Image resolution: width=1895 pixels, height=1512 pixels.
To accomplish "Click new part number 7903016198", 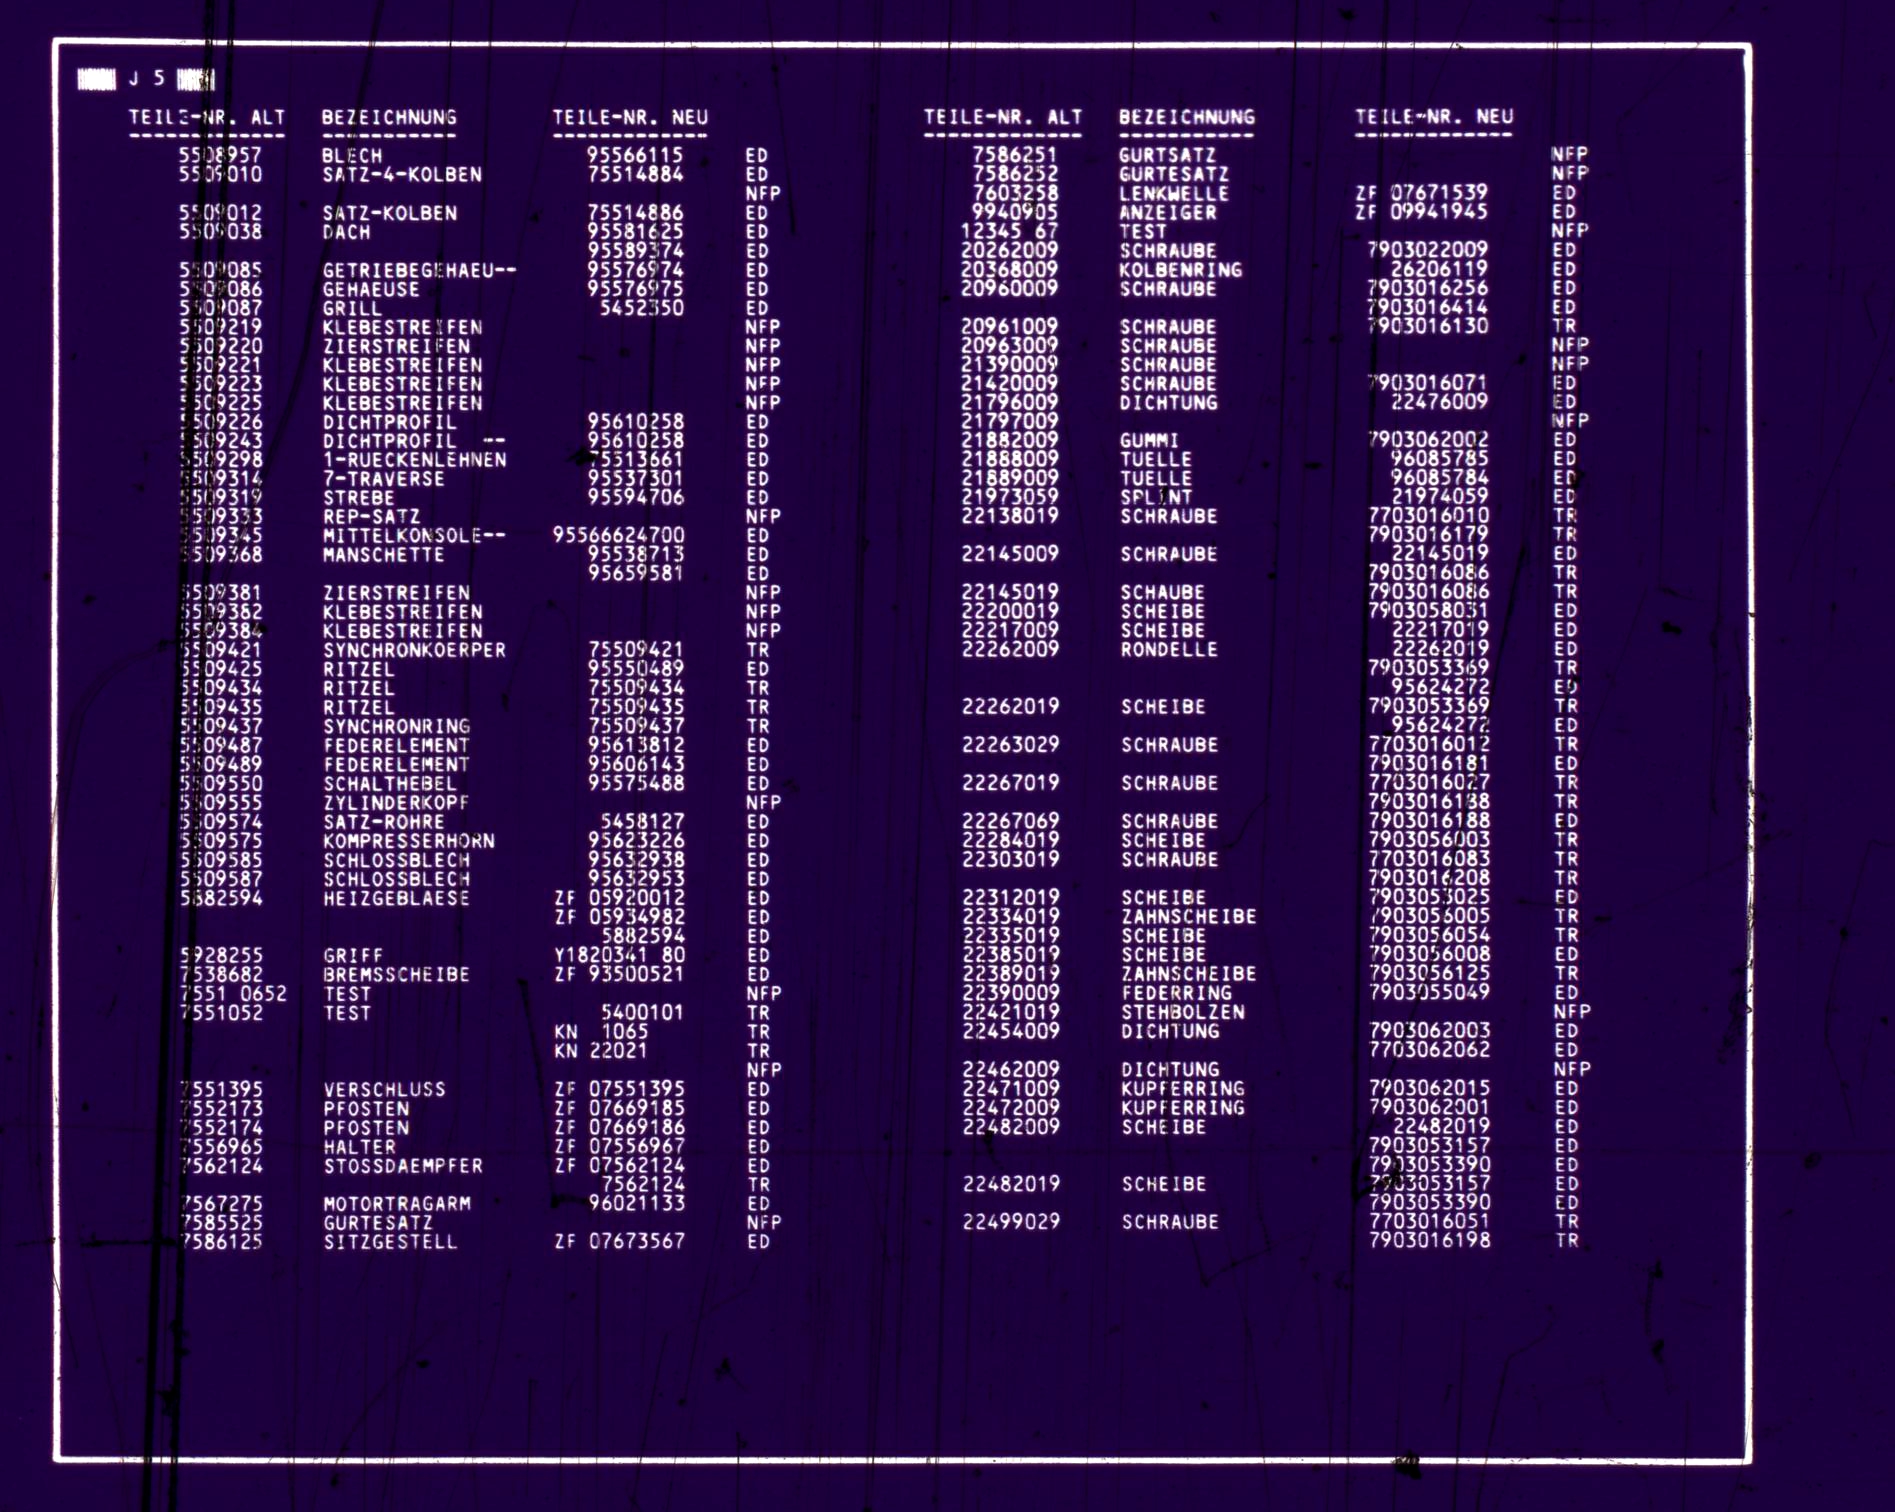I will (x=1430, y=1241).
